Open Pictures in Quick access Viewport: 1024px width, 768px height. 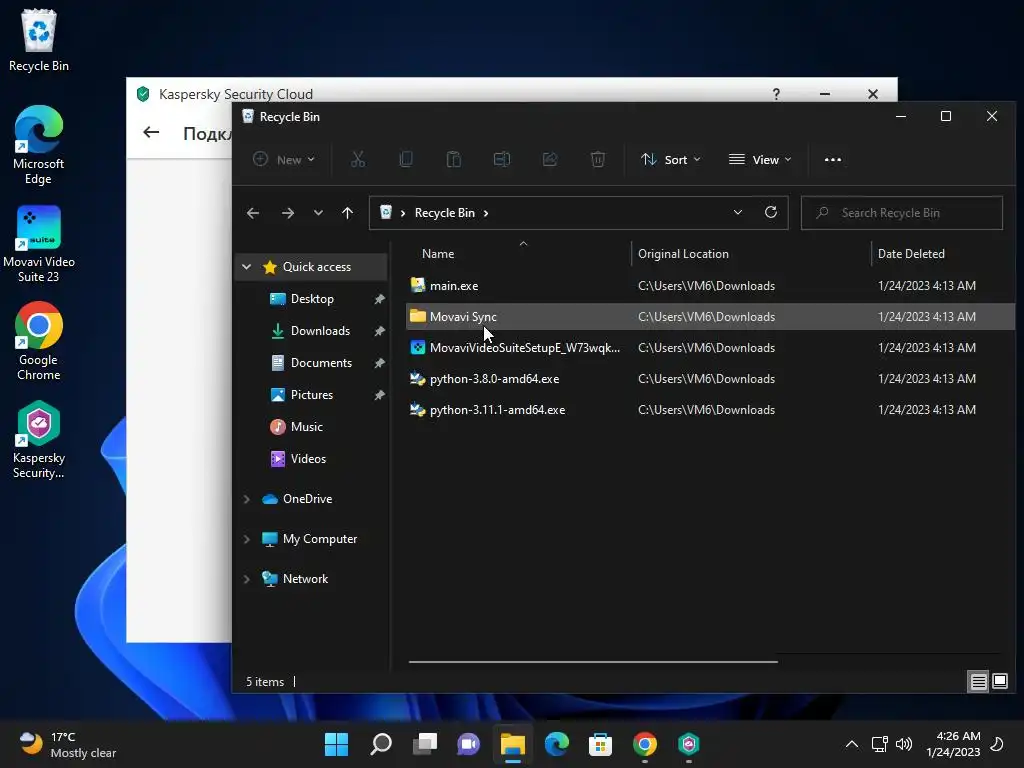tap(312, 395)
